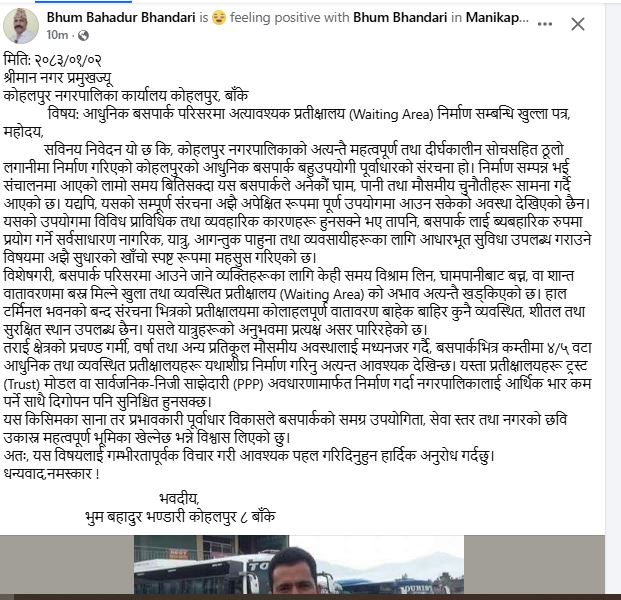Viewport: 621px width, 600px height.
Task: Open the Bhum Bahadur Bhandari name link
Action: 121,17
